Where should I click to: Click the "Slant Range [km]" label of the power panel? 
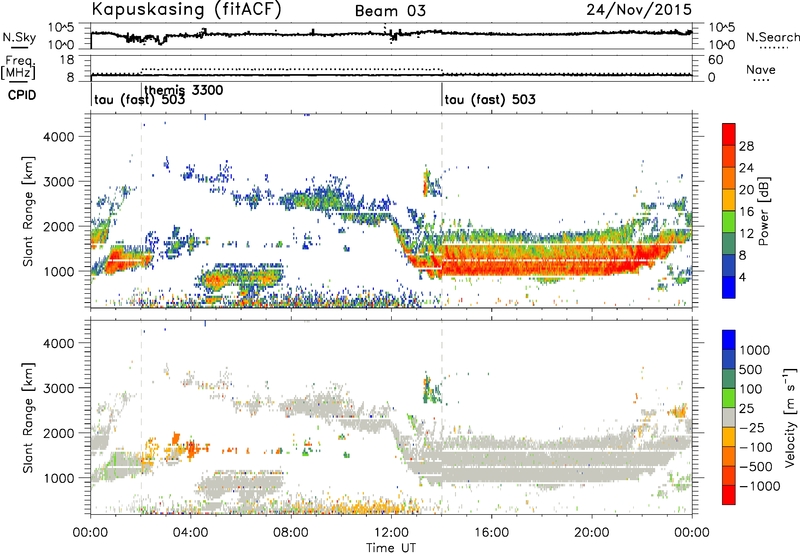coord(29,211)
